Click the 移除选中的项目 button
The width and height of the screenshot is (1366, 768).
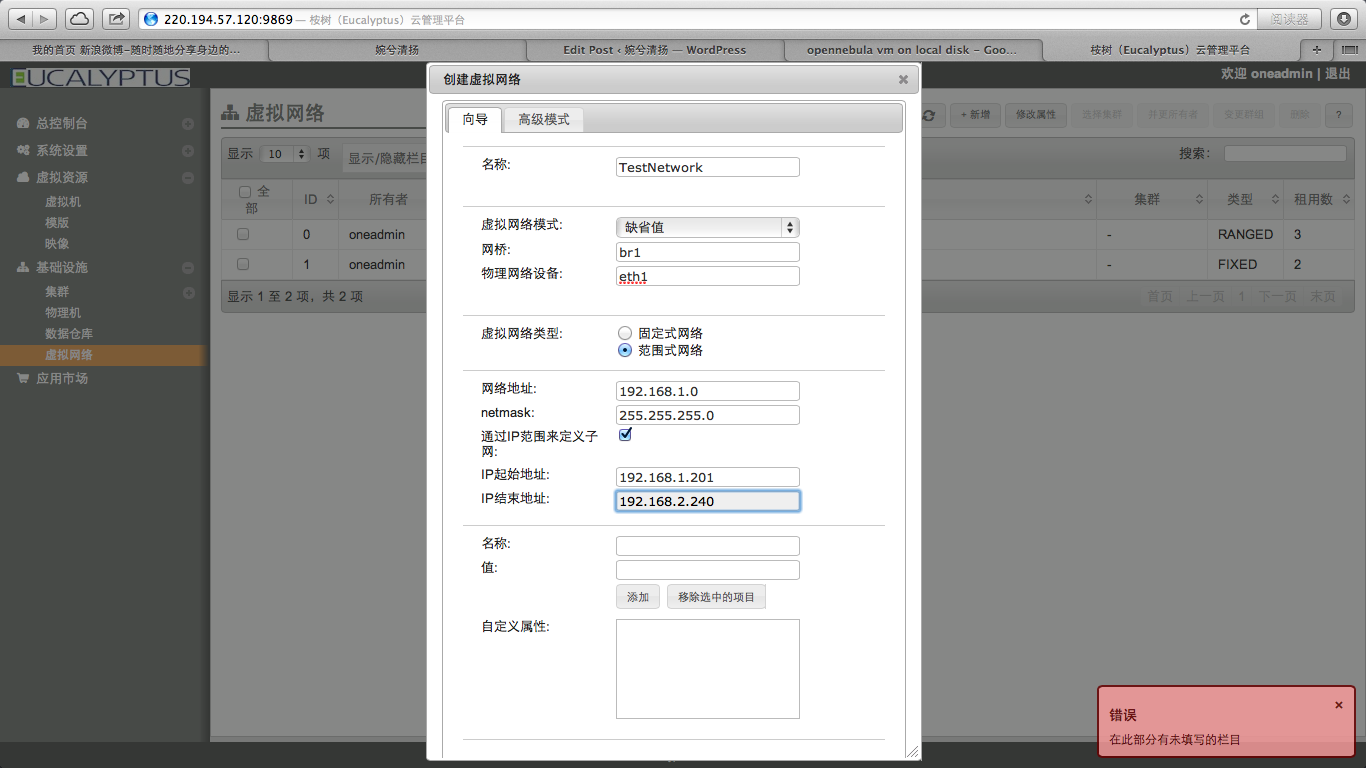716,597
